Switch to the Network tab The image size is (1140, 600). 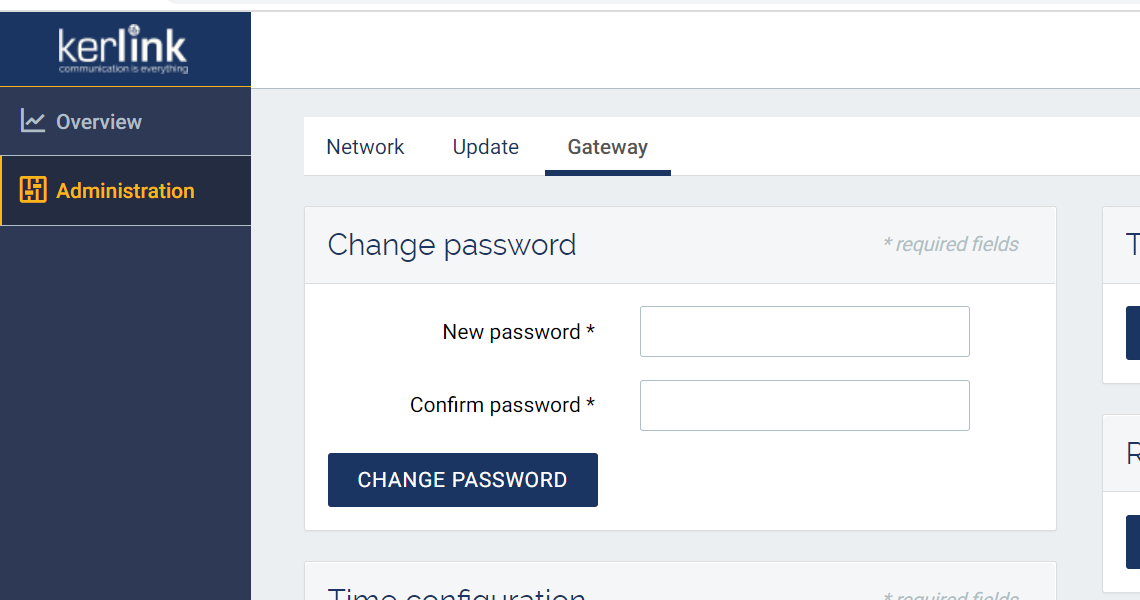click(x=365, y=147)
